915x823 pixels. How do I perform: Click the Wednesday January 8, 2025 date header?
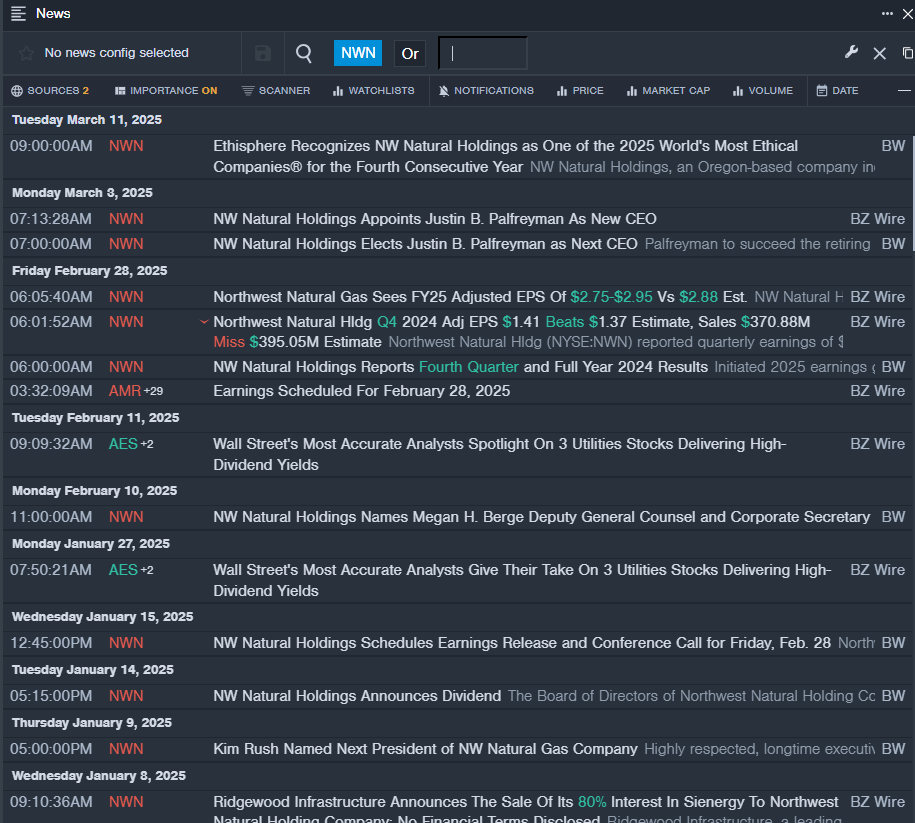(x=99, y=776)
